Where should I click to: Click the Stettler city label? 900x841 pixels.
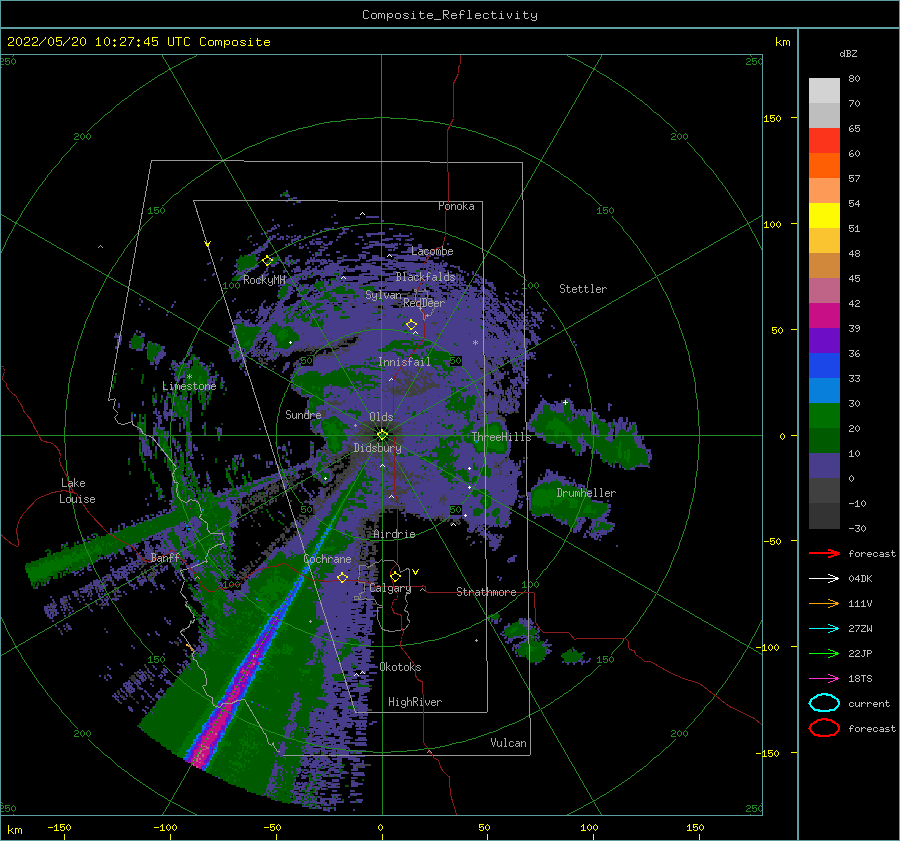tap(583, 289)
